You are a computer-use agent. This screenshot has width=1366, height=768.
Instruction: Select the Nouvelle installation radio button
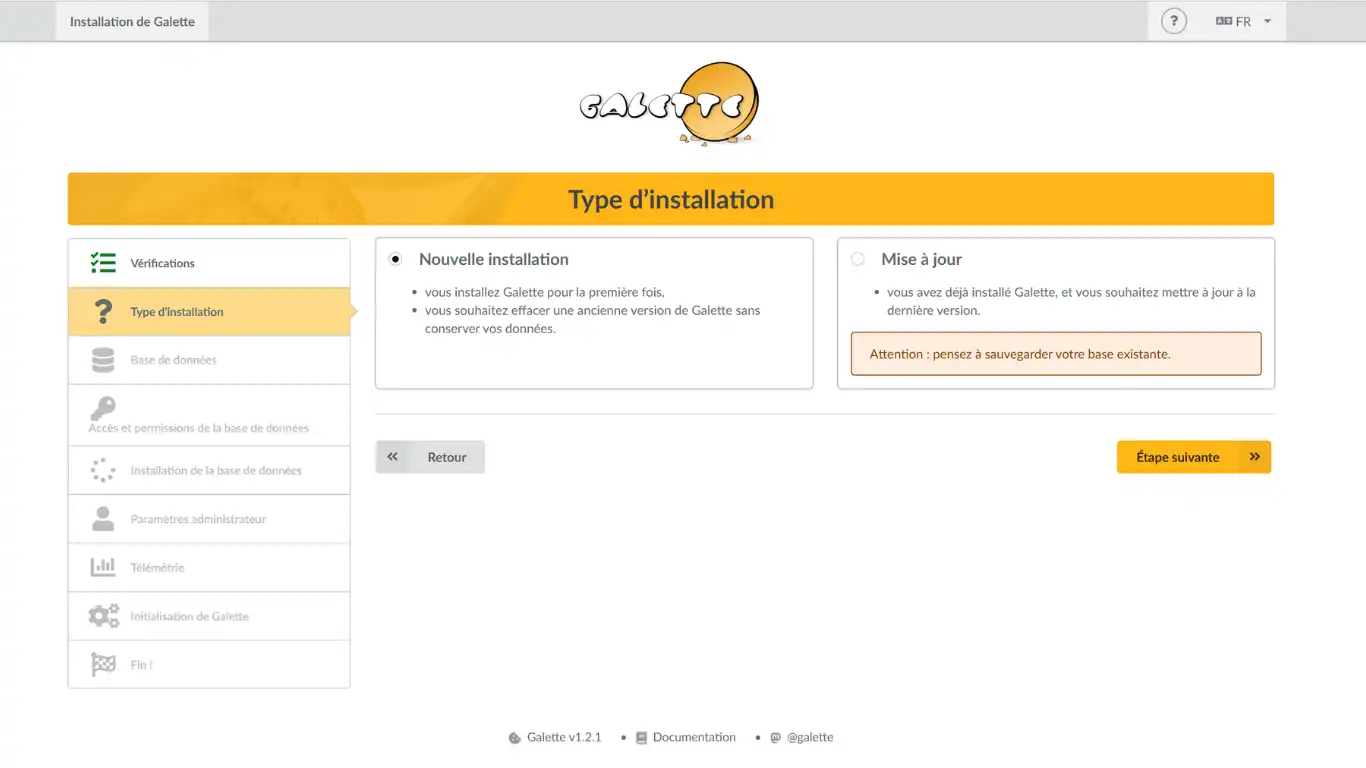tap(396, 259)
